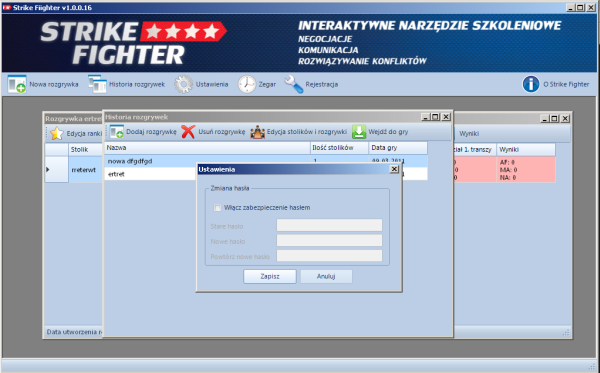Click Wejdź do gry download icon
Screen dimensions: 600x373
359,132
